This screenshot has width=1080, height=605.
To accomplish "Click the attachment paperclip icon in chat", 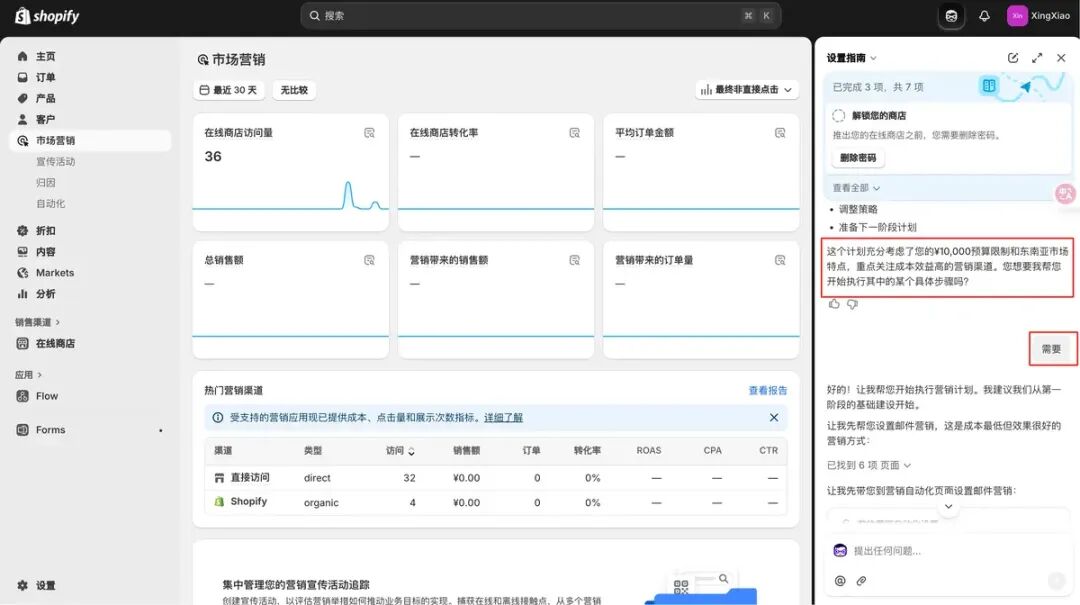I will 861,580.
